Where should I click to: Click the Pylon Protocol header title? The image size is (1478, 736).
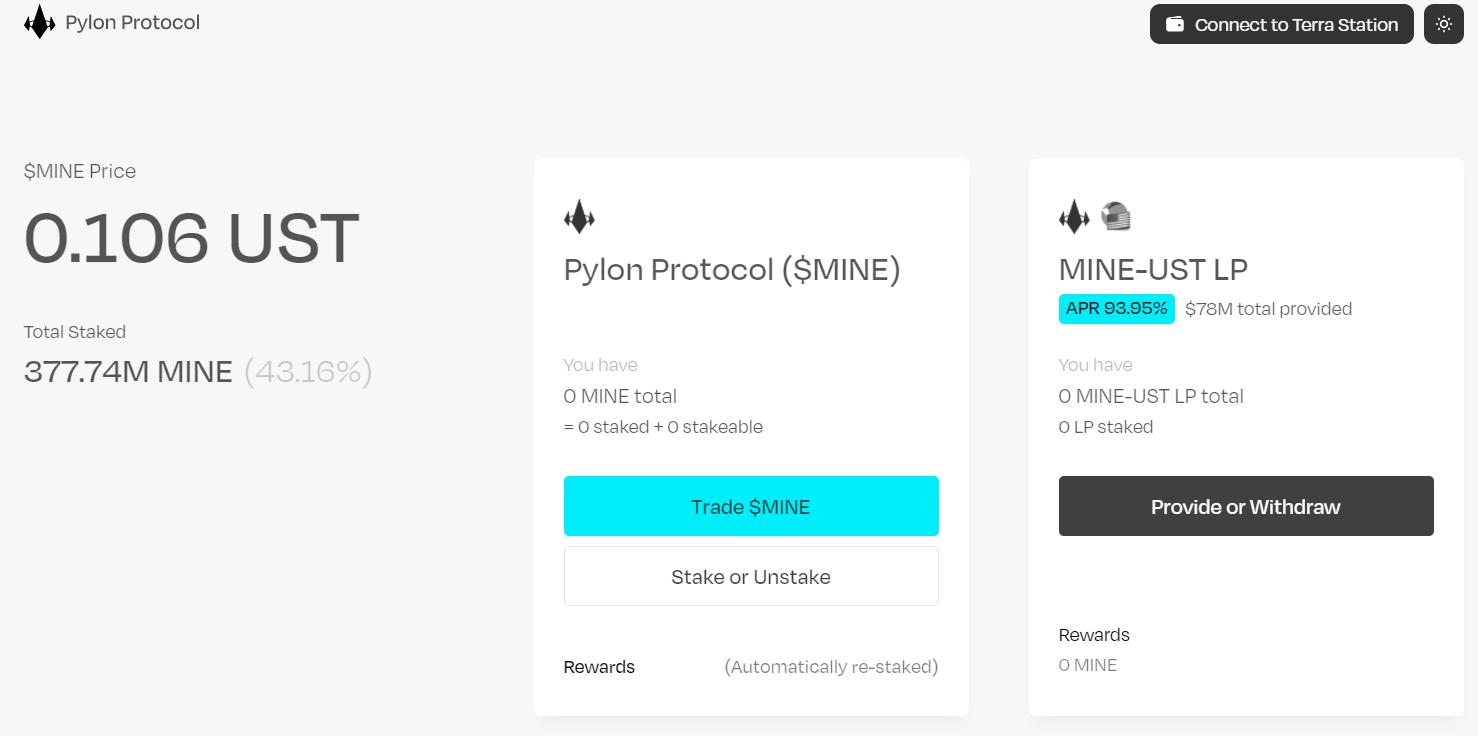point(132,22)
